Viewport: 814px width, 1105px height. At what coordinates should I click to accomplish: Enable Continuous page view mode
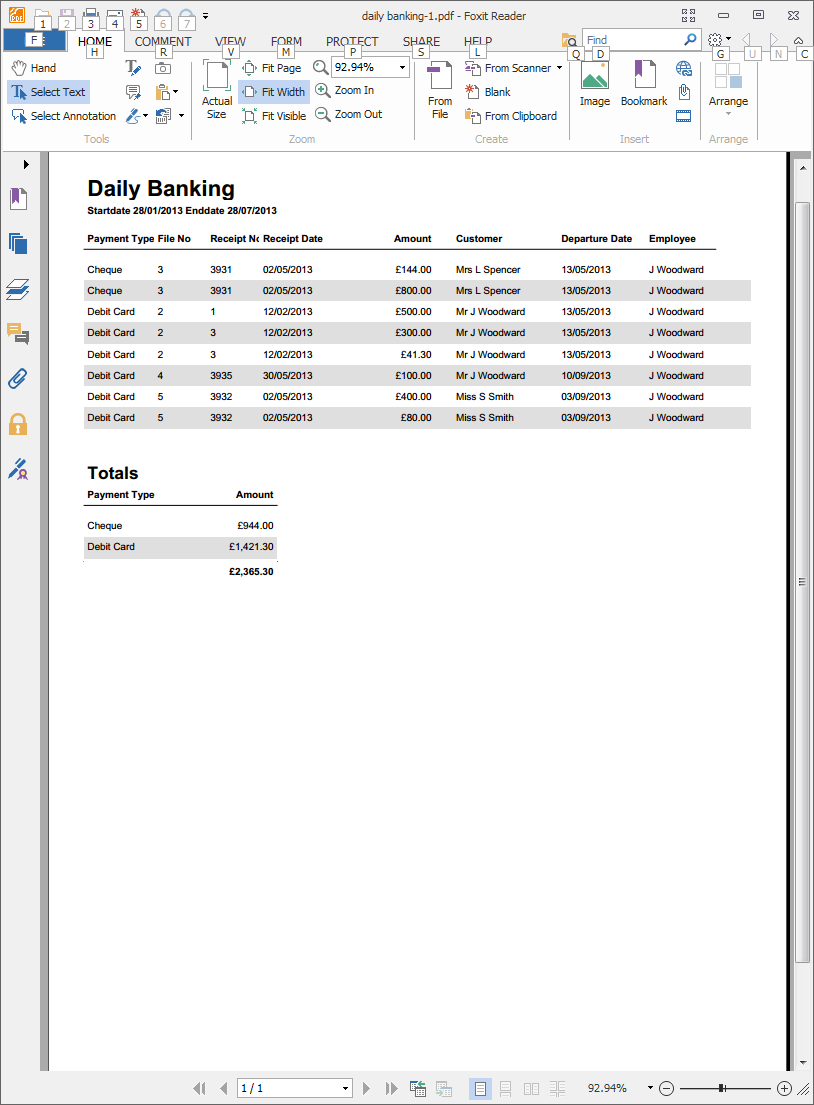pos(505,1089)
